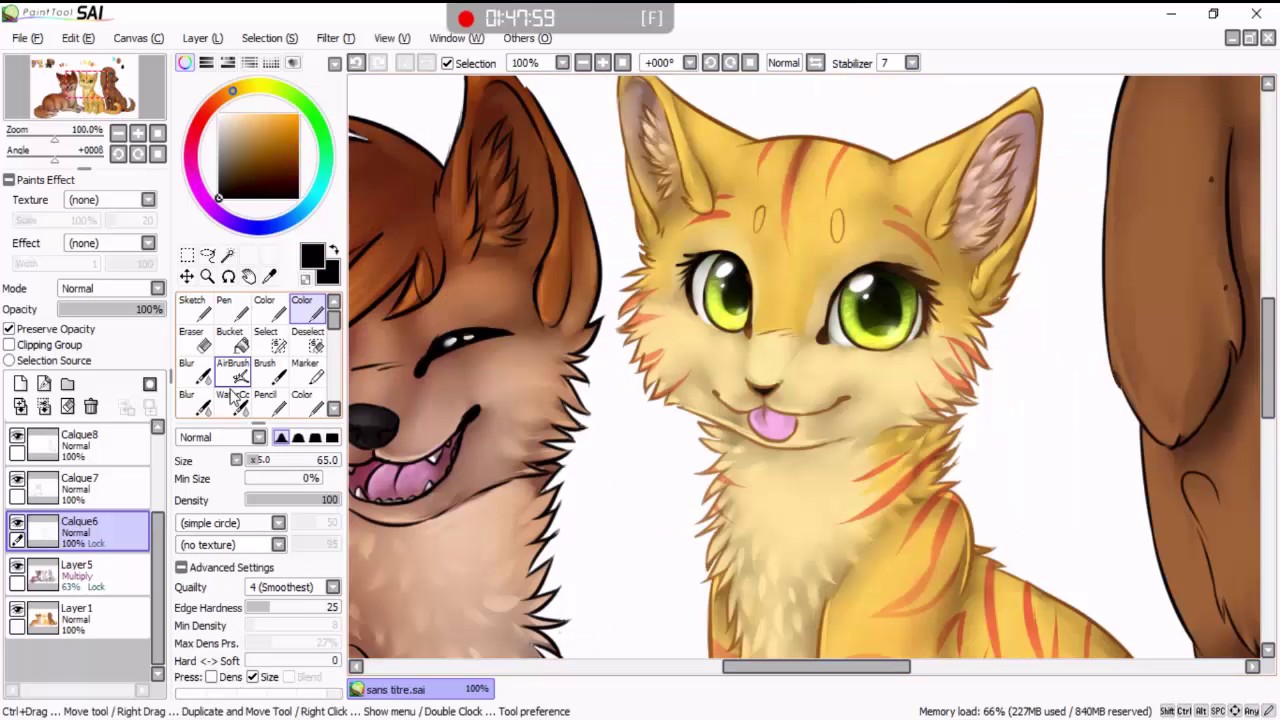This screenshot has width=1280, height=720.
Task: Collapse the Advanced Settings section
Action: point(181,567)
